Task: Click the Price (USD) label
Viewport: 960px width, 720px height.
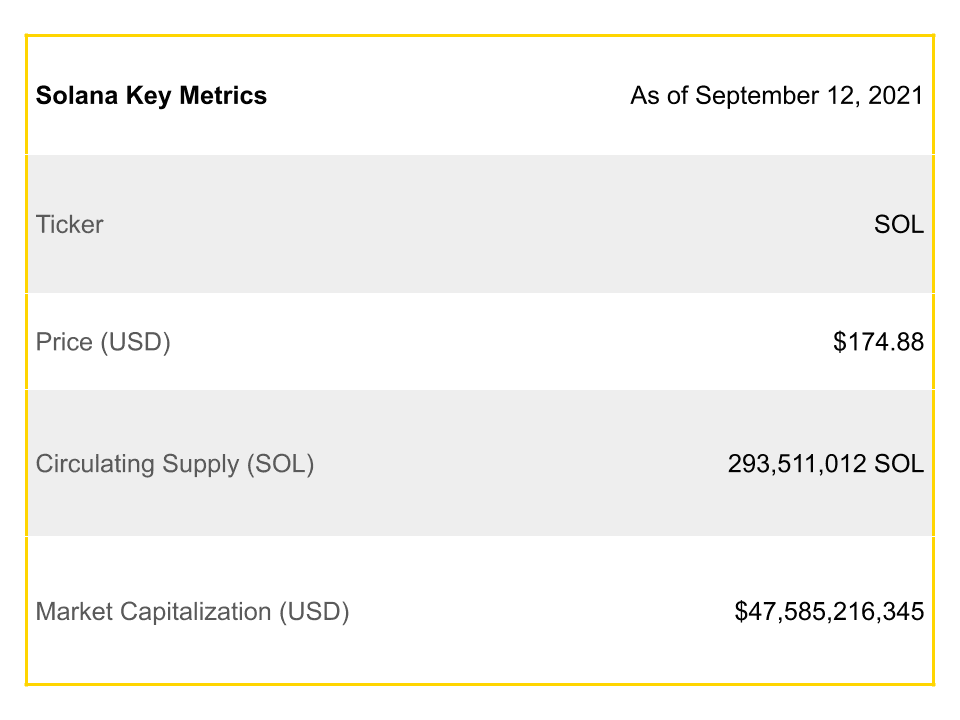Action: 103,342
